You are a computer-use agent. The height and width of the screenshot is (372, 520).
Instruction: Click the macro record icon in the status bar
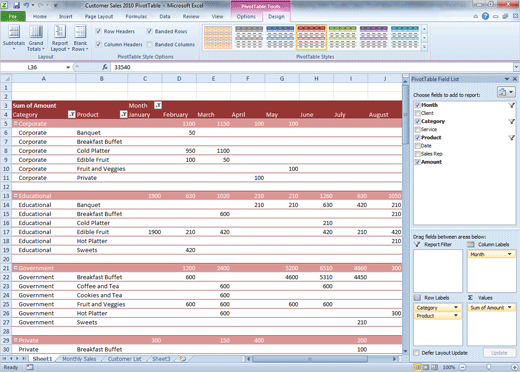click(30, 367)
